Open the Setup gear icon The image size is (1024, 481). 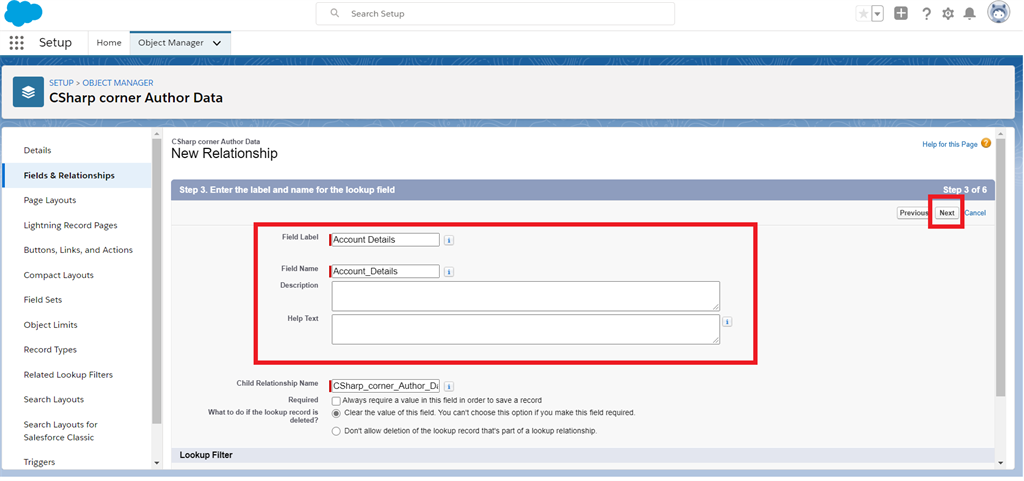[x=948, y=14]
